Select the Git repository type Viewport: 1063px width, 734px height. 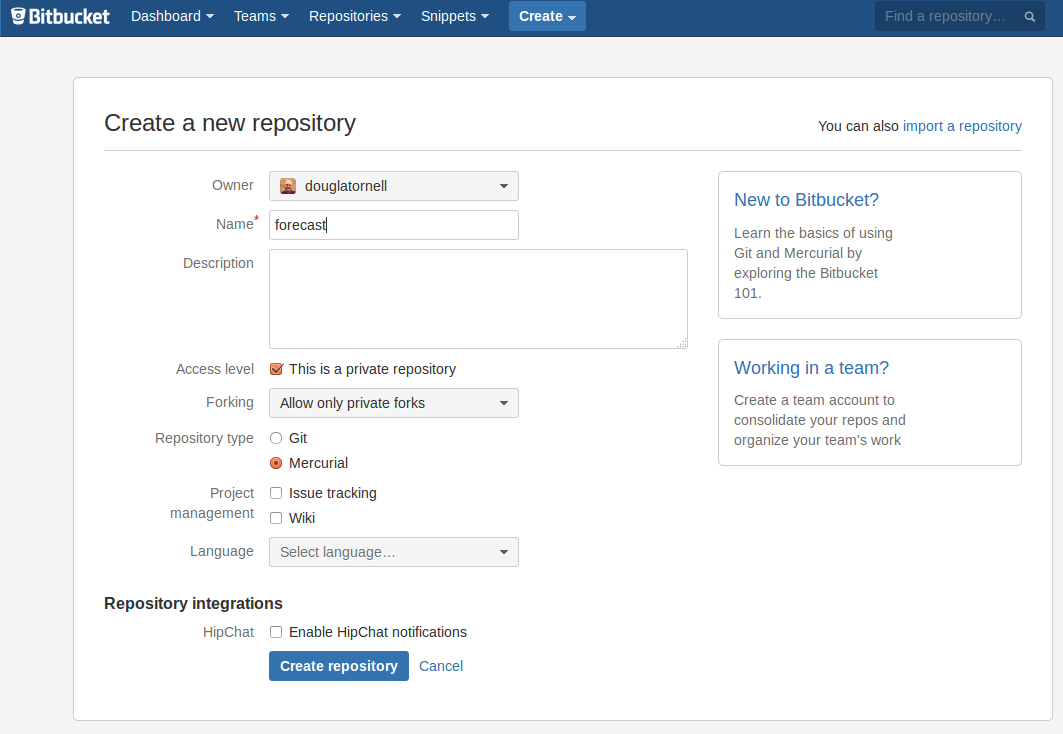pos(276,439)
